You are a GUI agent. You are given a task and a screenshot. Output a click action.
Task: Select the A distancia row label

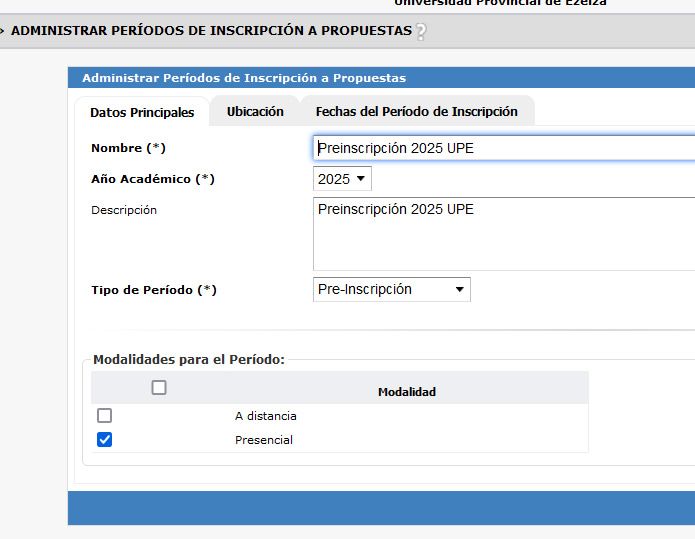[265, 416]
